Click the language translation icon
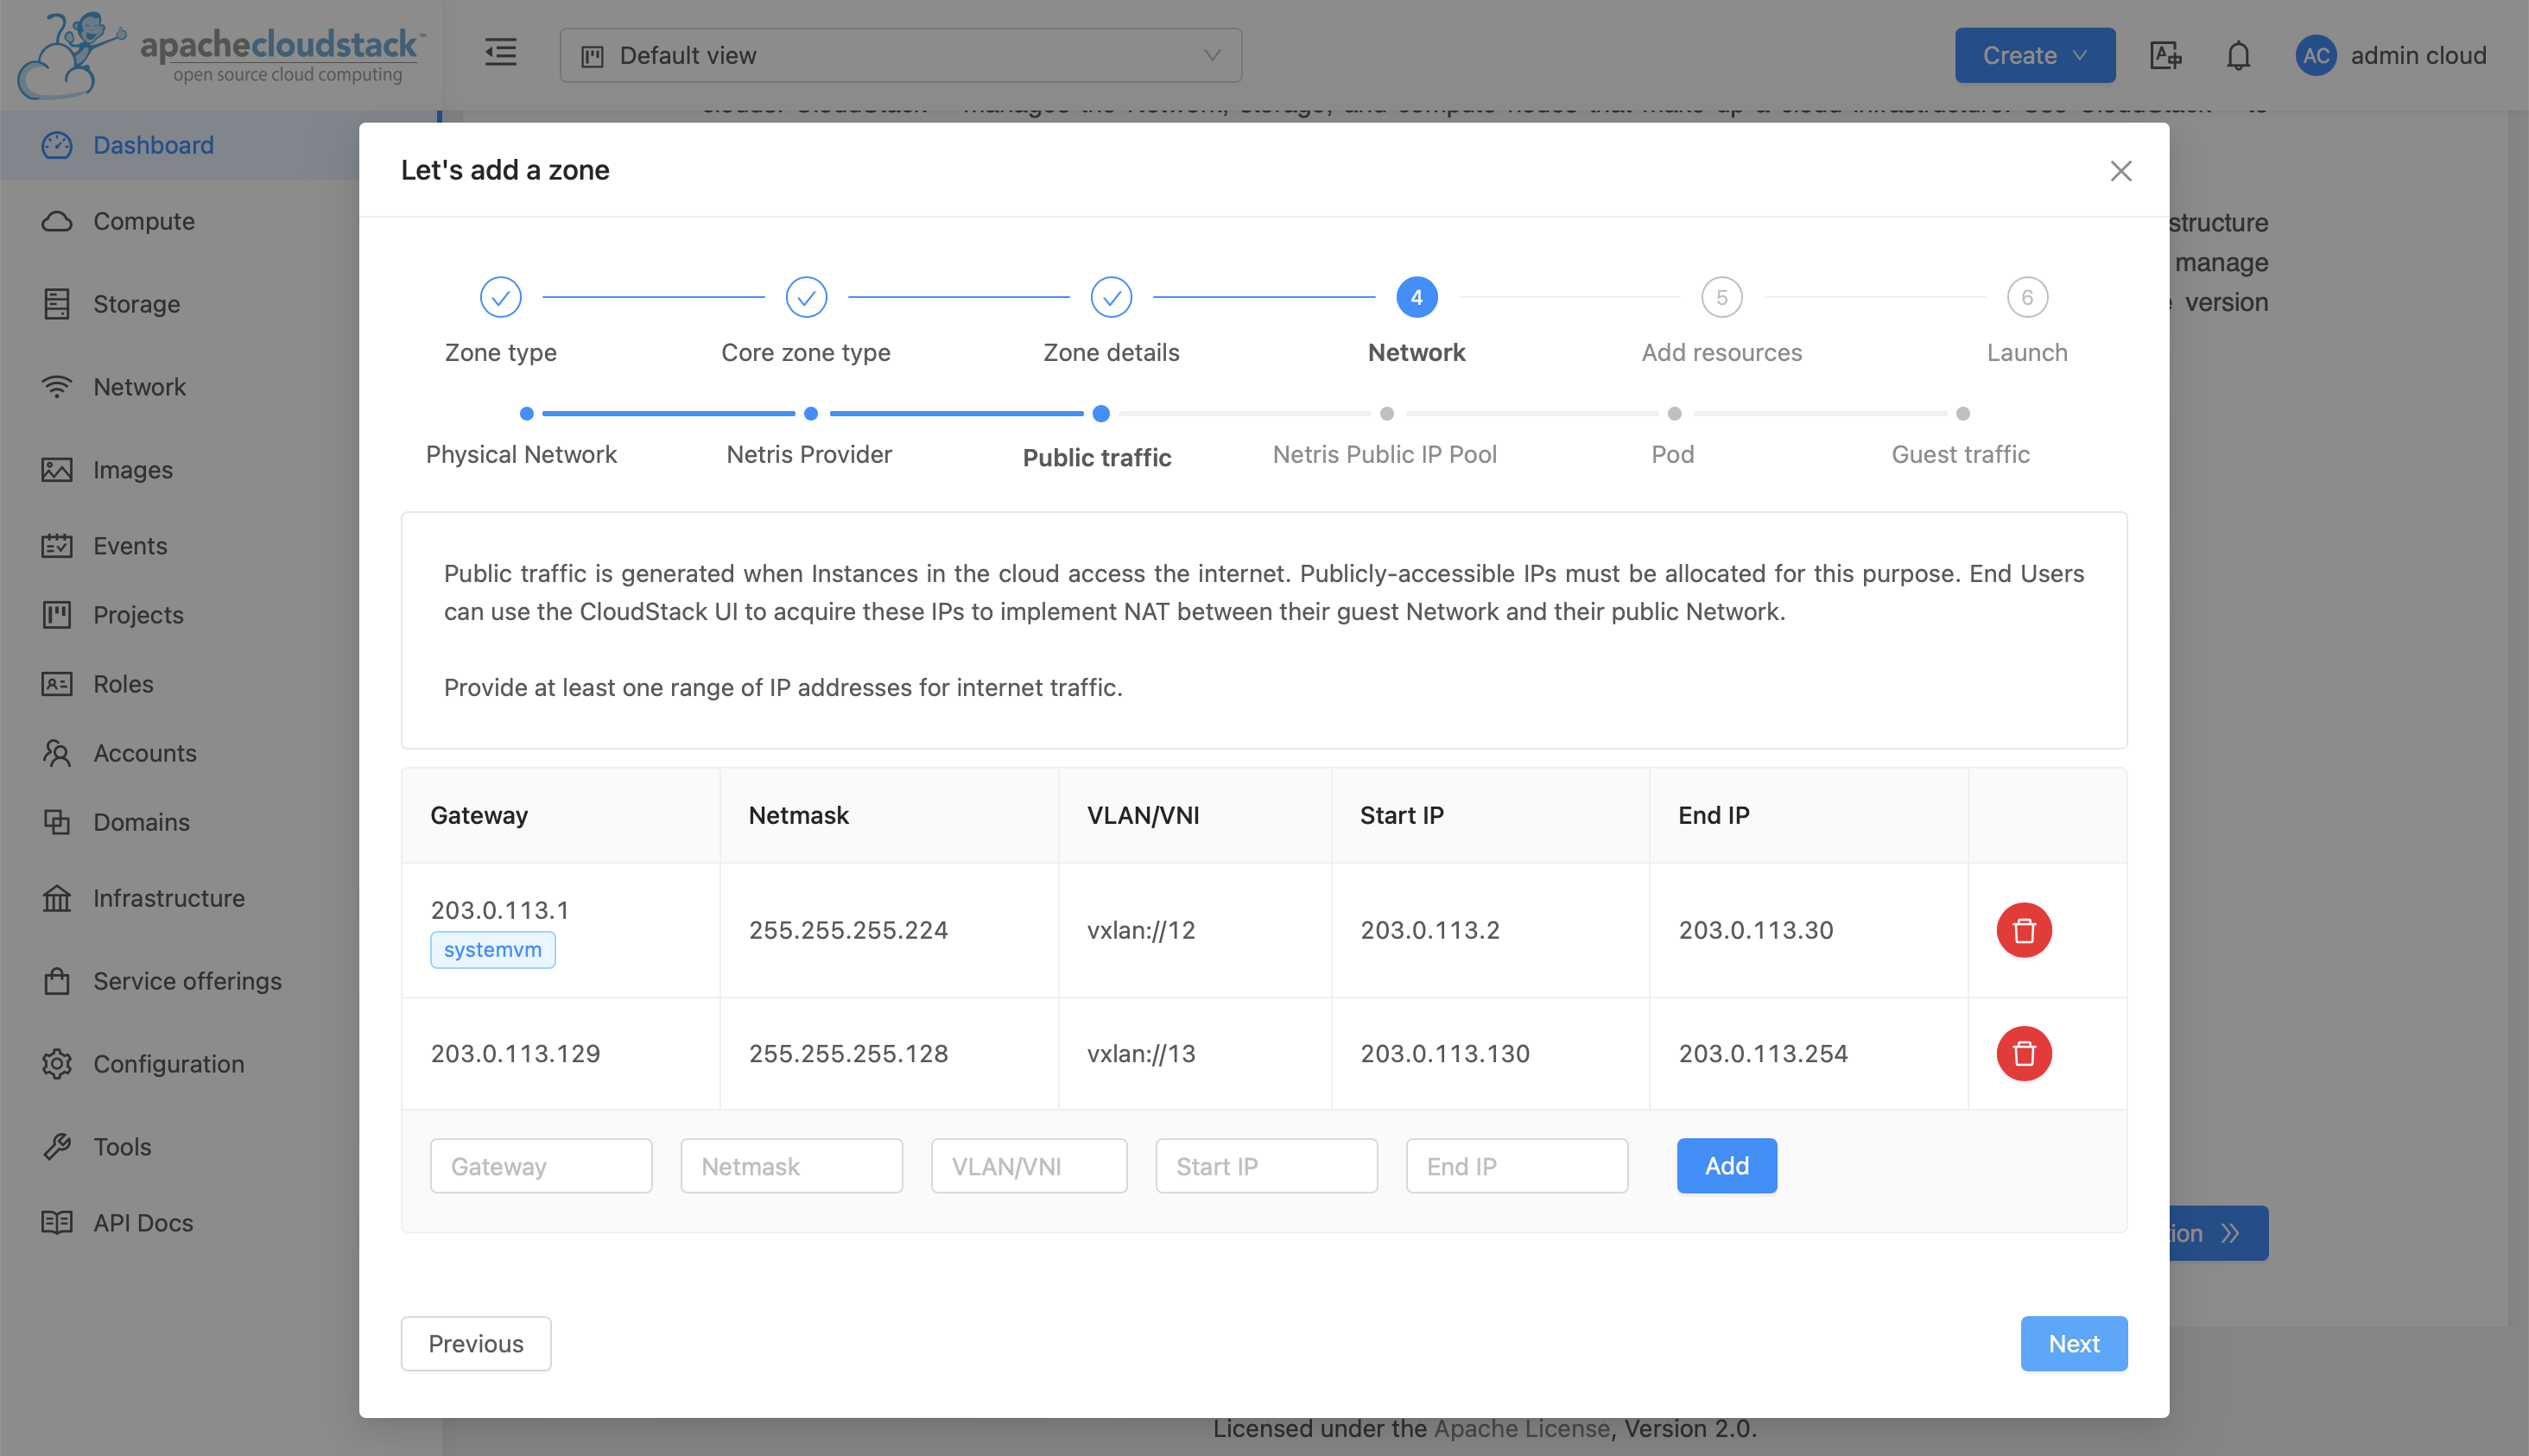2529x1456 pixels. [x=2165, y=56]
